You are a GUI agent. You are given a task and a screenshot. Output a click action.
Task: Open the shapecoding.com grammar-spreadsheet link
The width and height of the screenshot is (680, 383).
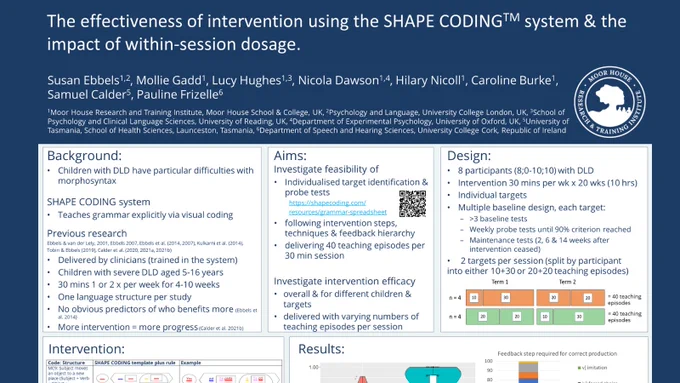pyautogui.click(x=337, y=207)
